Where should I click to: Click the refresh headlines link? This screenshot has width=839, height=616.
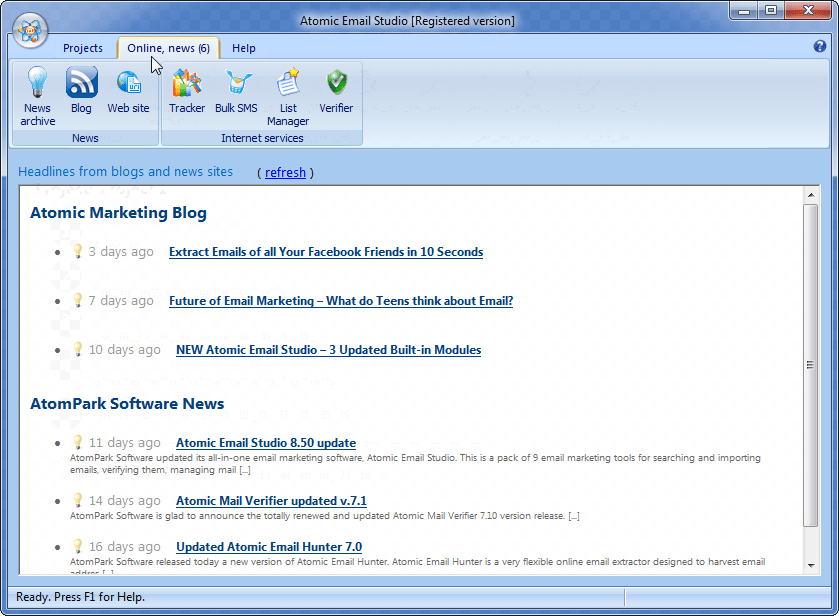[285, 173]
